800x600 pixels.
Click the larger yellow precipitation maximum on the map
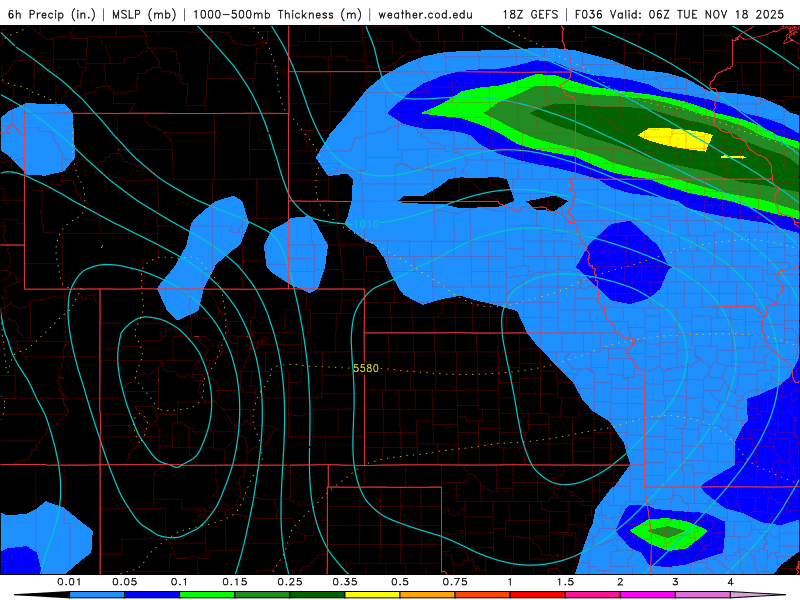point(675,139)
